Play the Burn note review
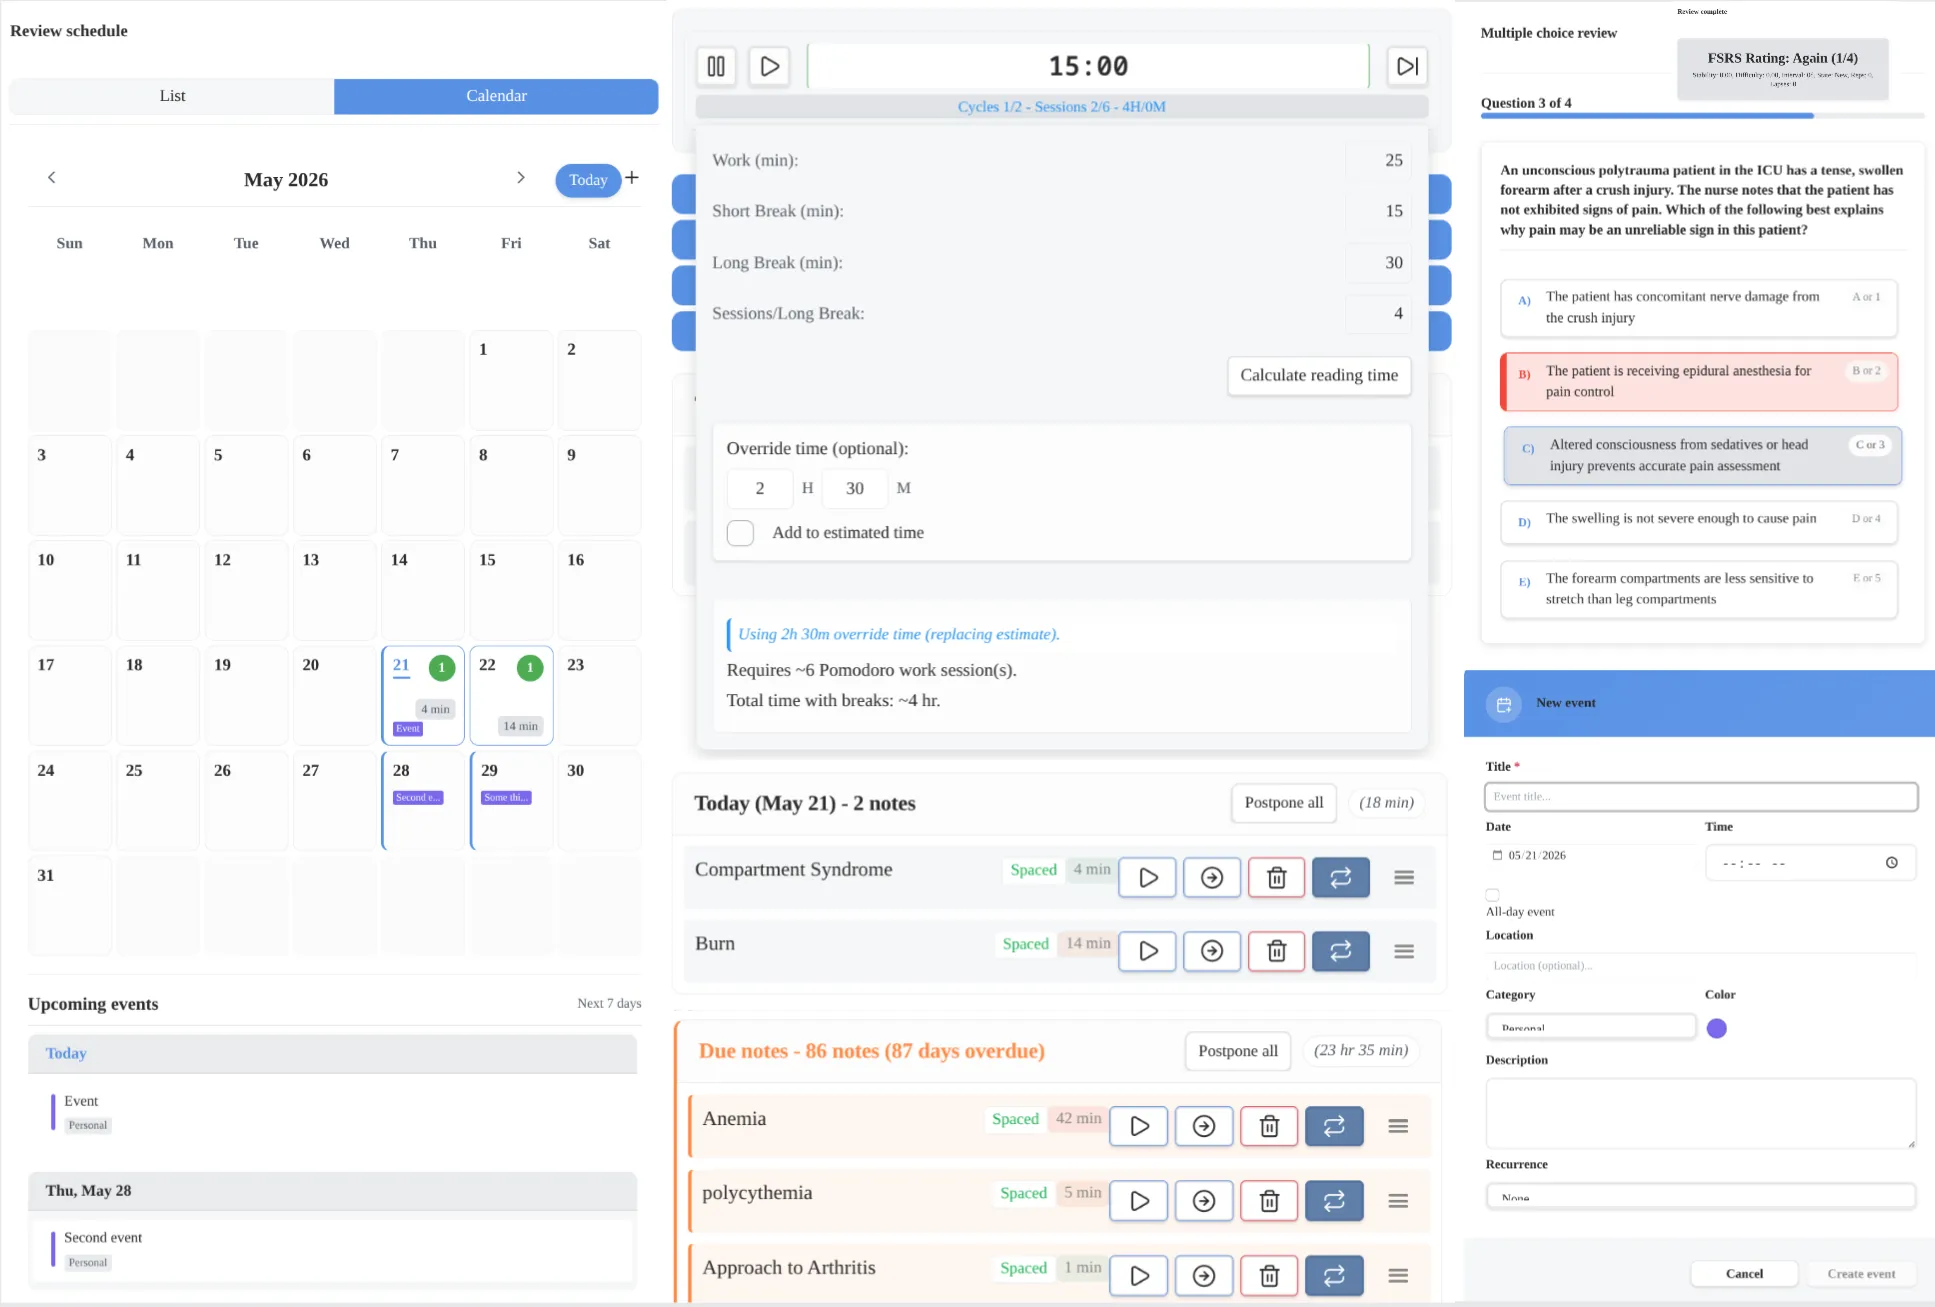Screen dimensions: 1935x1307 pyautogui.click(x=1147, y=951)
